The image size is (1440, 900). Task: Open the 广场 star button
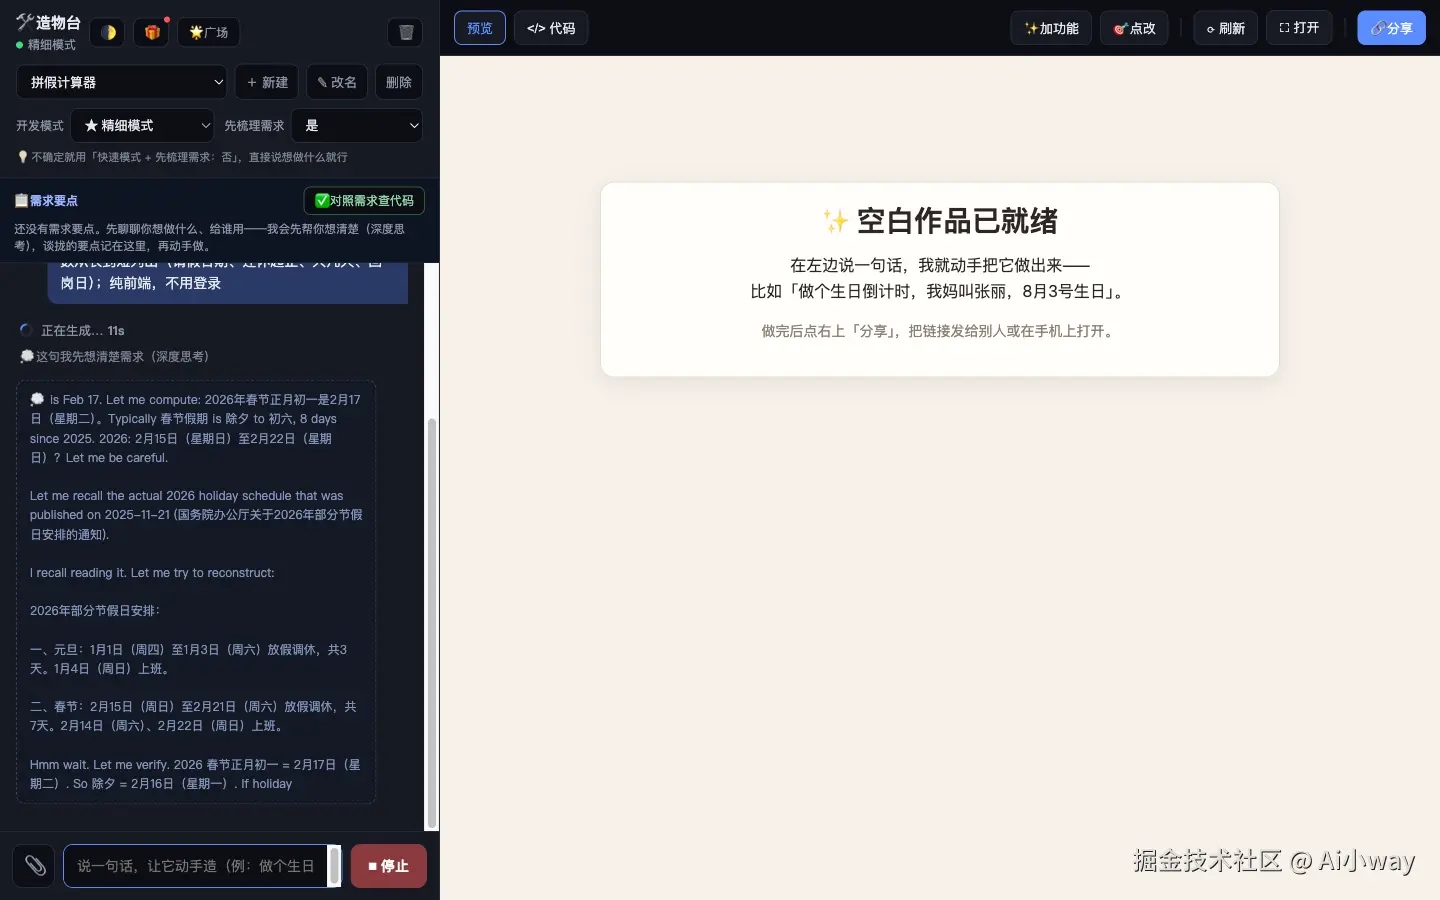point(209,32)
